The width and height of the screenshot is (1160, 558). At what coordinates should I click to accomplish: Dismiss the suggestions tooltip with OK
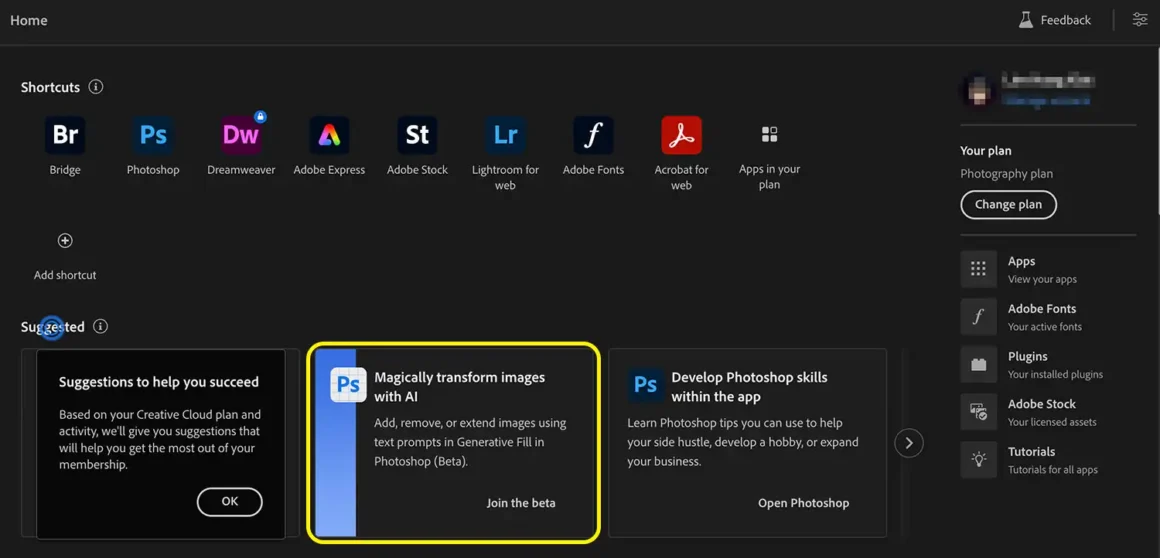(229, 502)
